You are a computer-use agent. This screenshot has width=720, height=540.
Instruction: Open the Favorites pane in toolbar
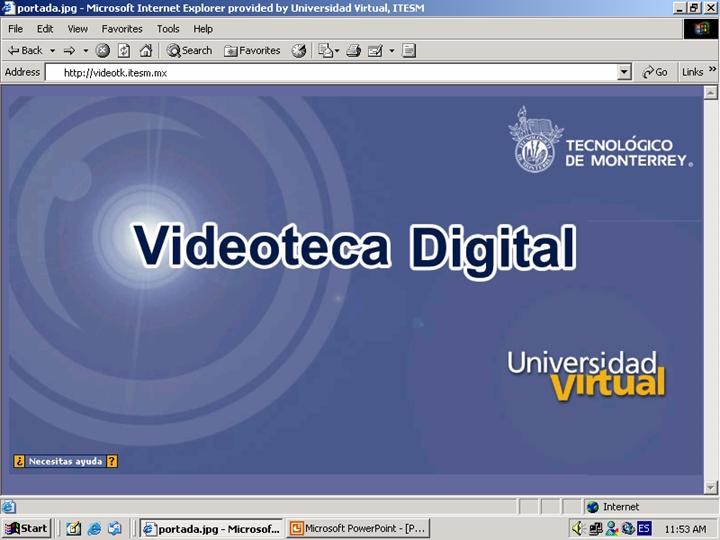click(252, 51)
